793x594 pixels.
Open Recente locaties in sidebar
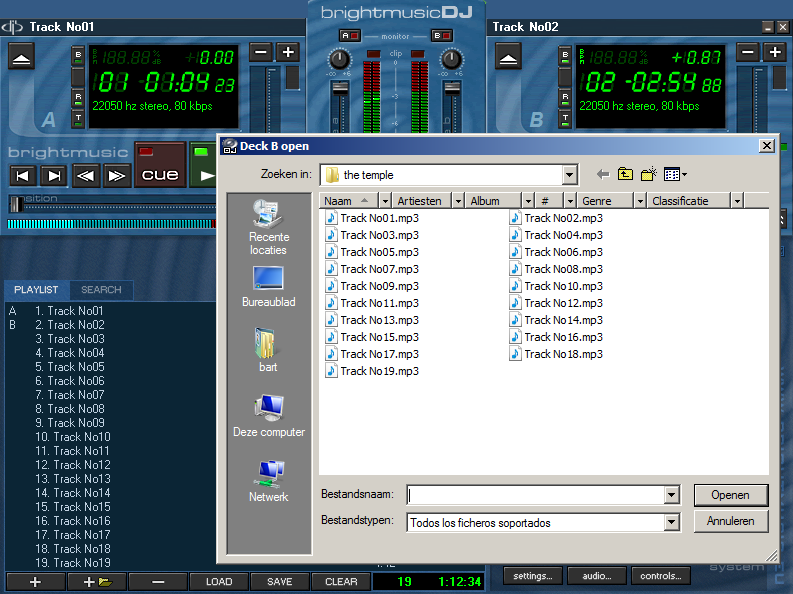269,227
